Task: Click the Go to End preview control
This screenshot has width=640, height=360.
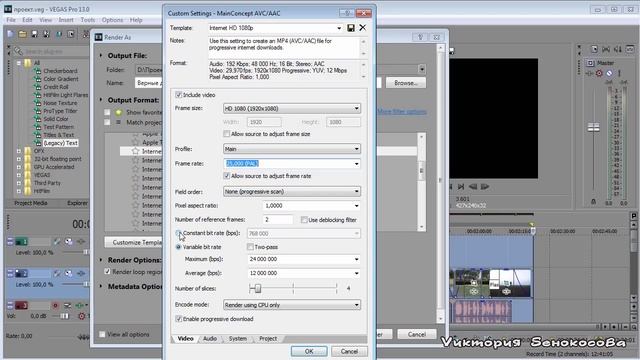Action: tap(461, 187)
